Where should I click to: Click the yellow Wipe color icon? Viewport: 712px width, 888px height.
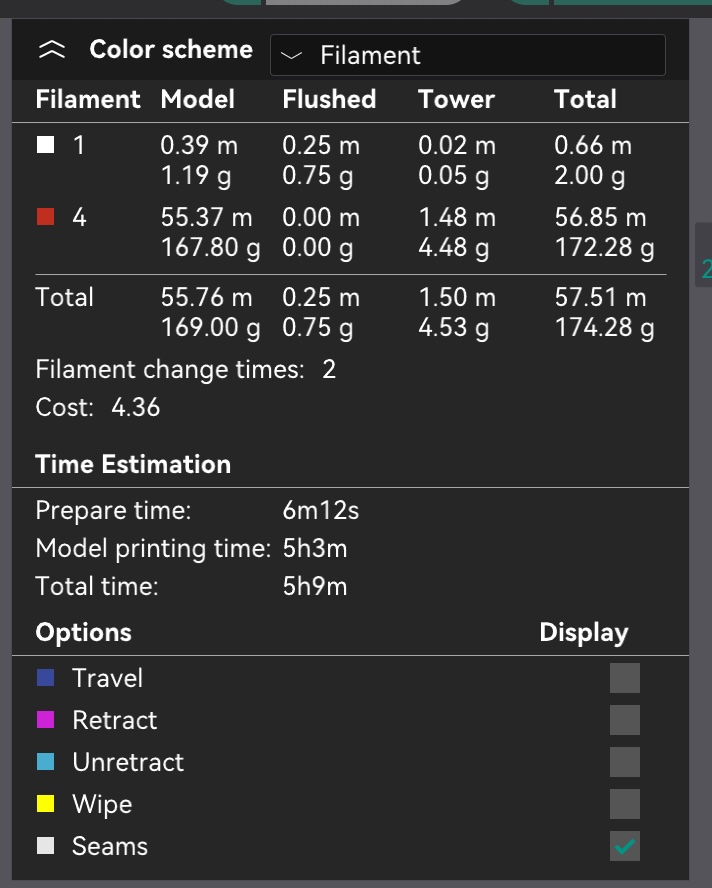pyautogui.click(x=45, y=804)
